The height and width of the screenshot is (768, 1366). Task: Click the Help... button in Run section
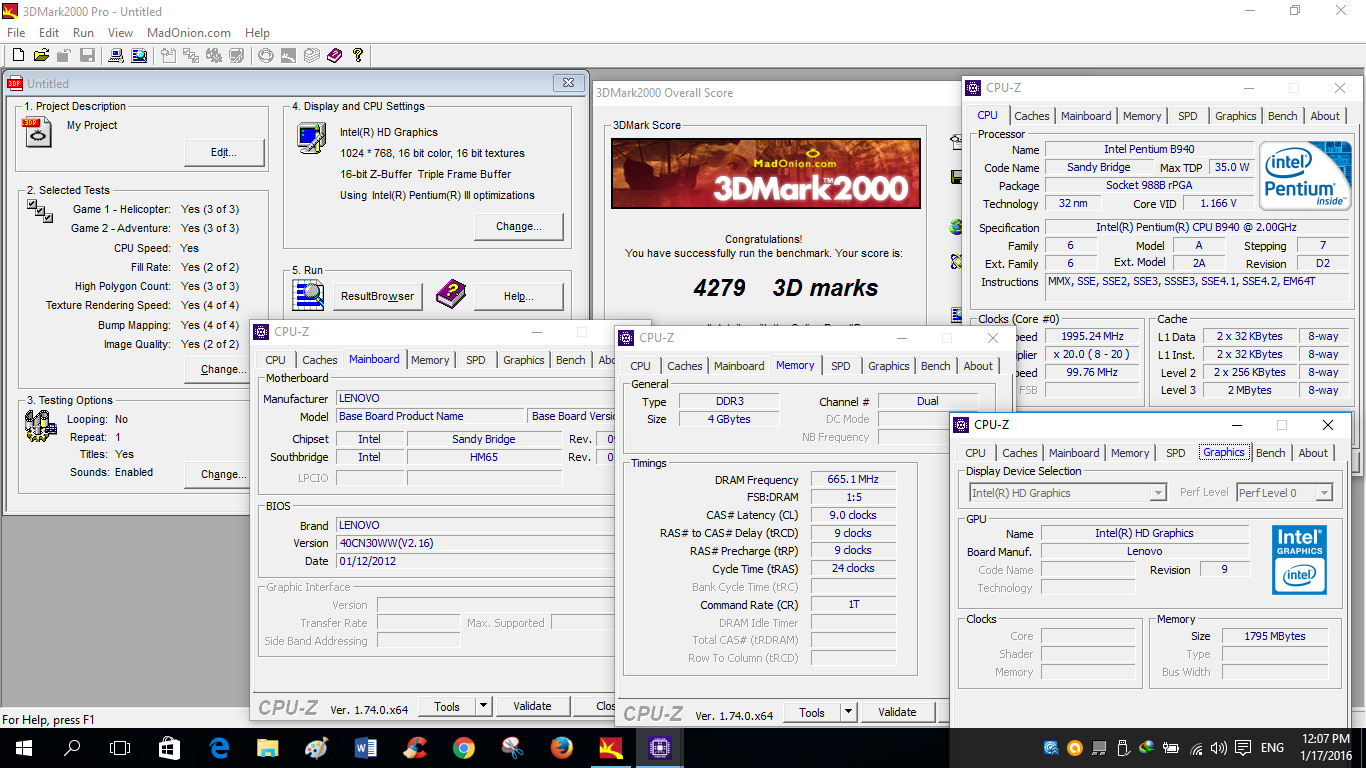[x=518, y=296]
